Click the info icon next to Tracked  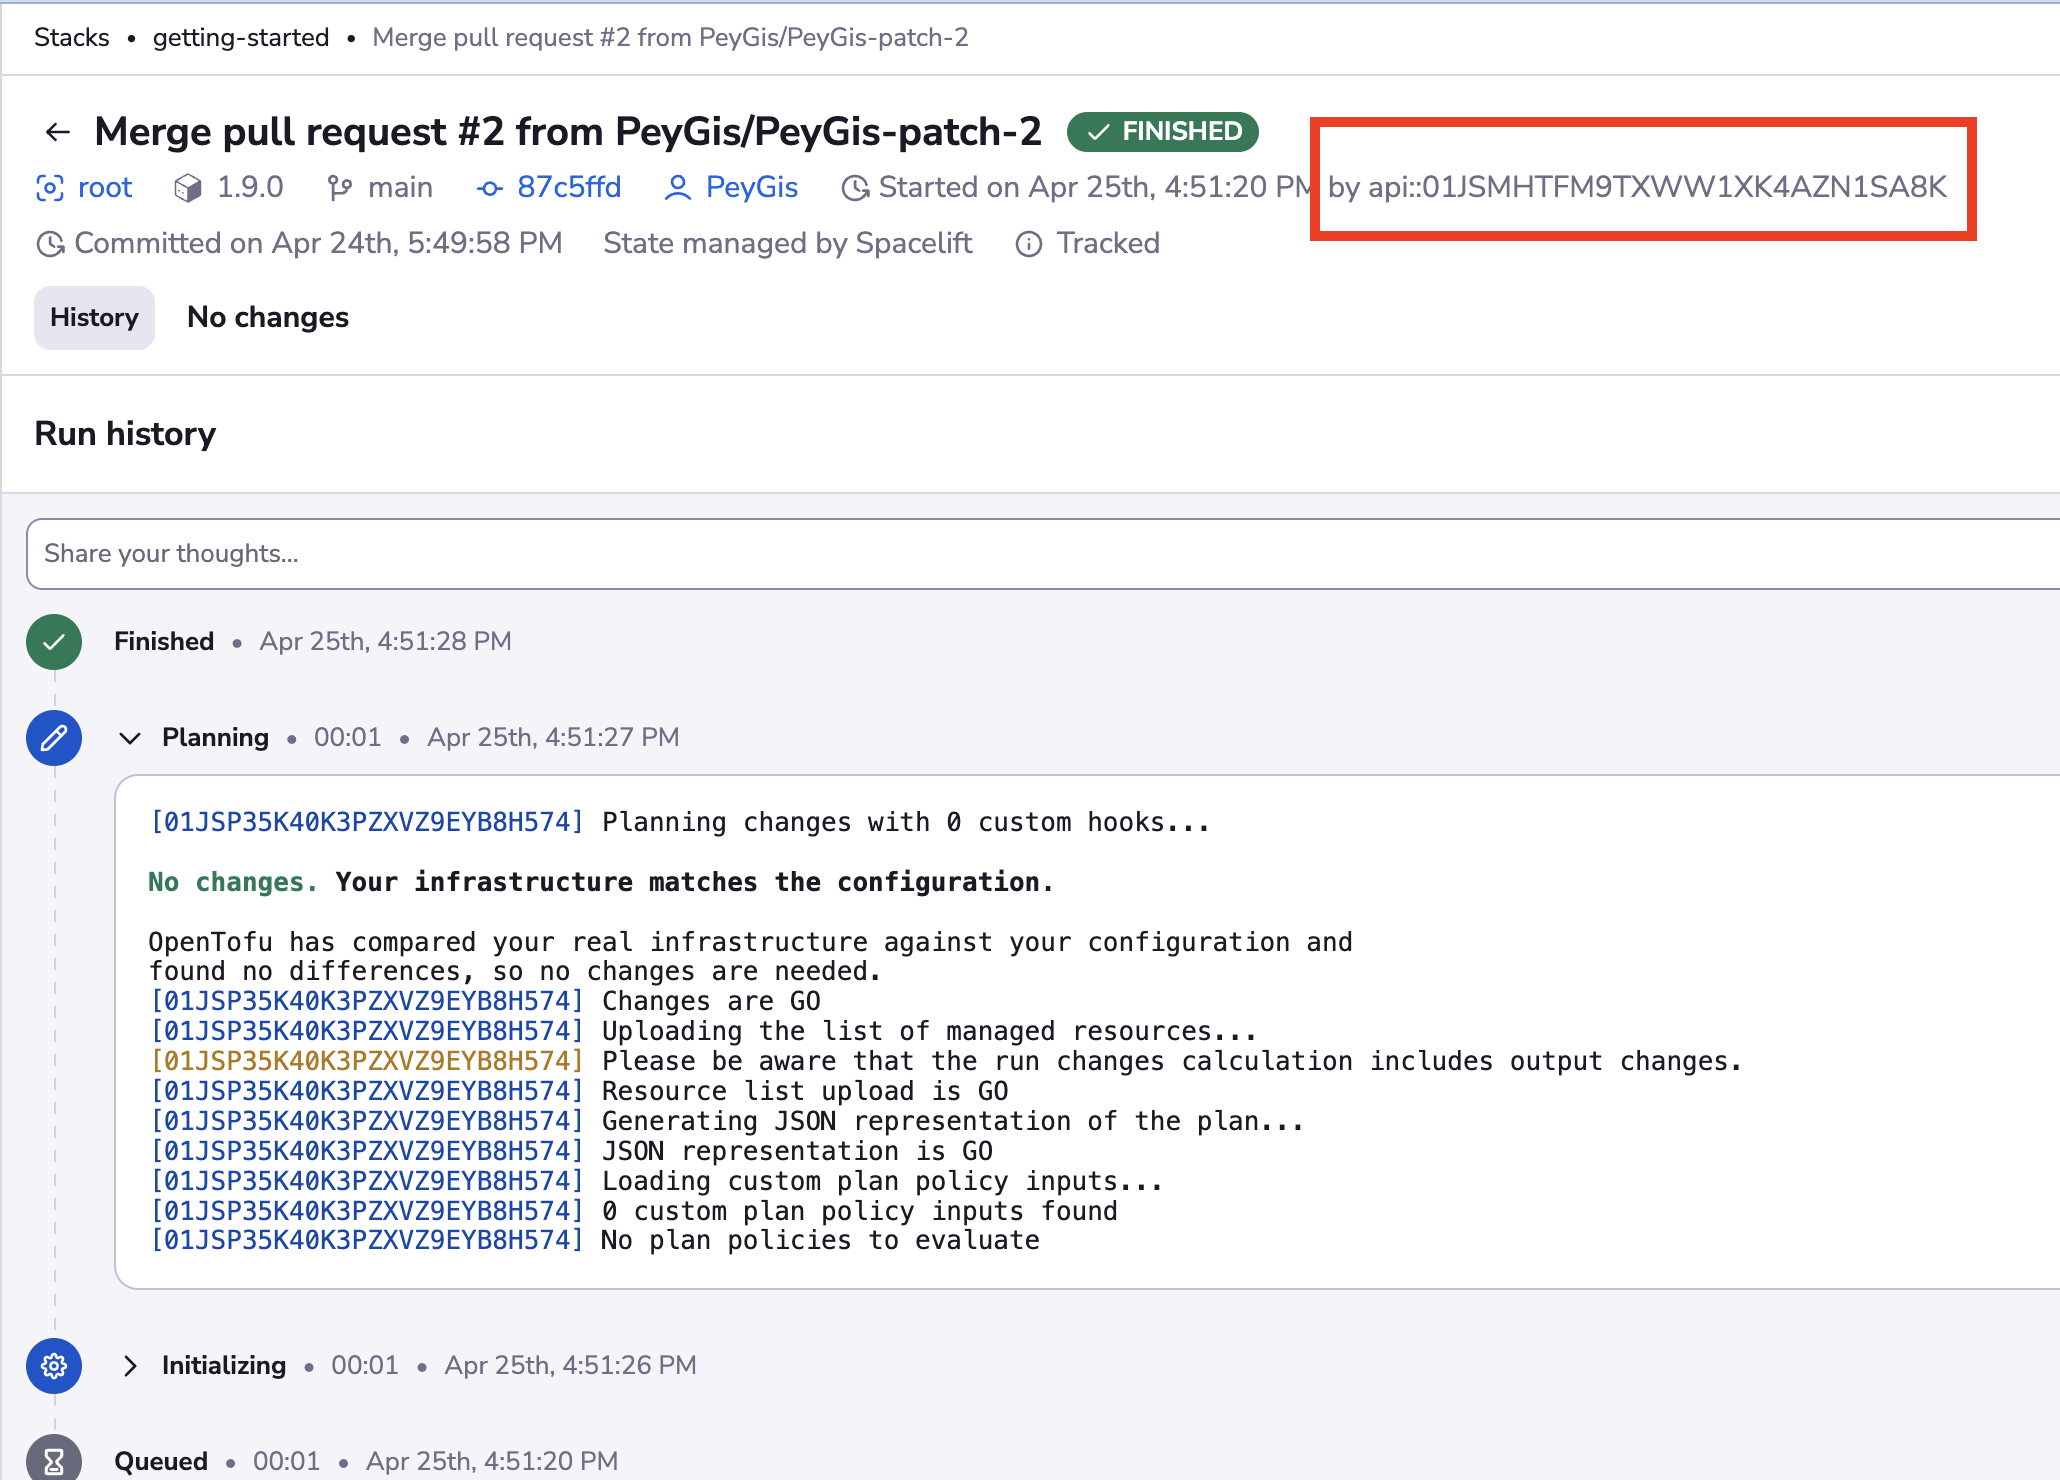tap(1029, 244)
